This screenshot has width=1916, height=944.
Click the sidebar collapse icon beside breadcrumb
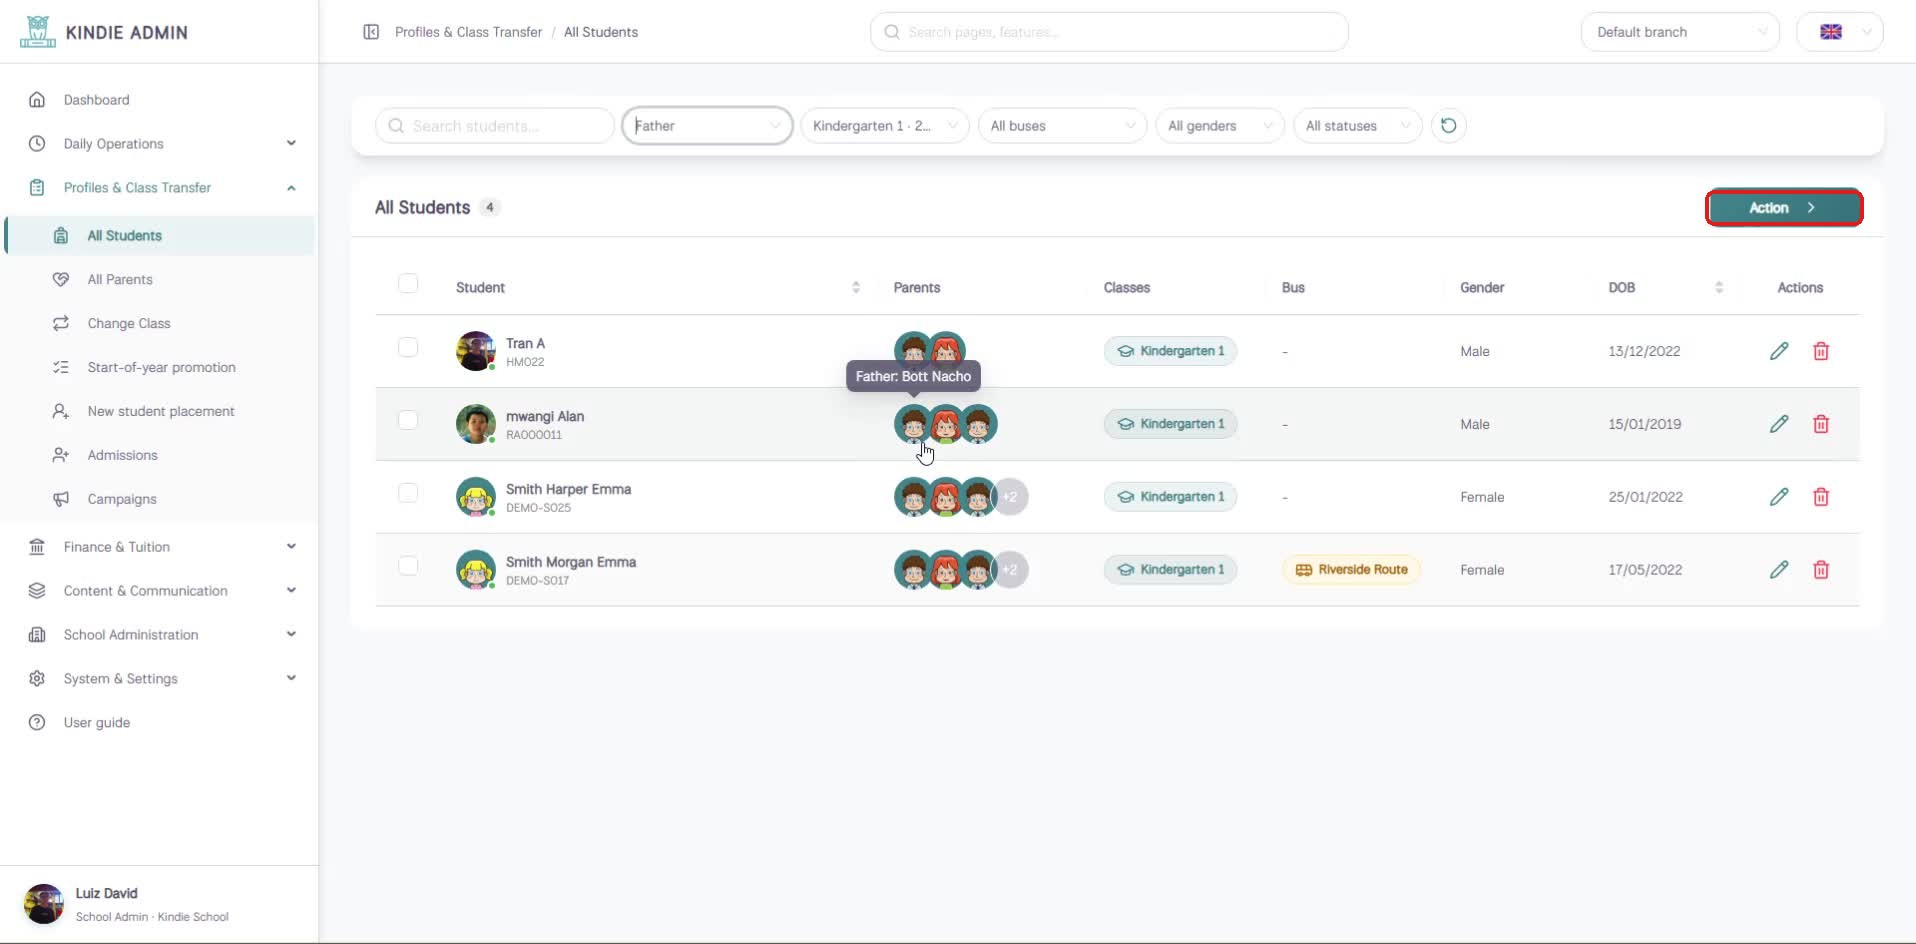pos(371,32)
